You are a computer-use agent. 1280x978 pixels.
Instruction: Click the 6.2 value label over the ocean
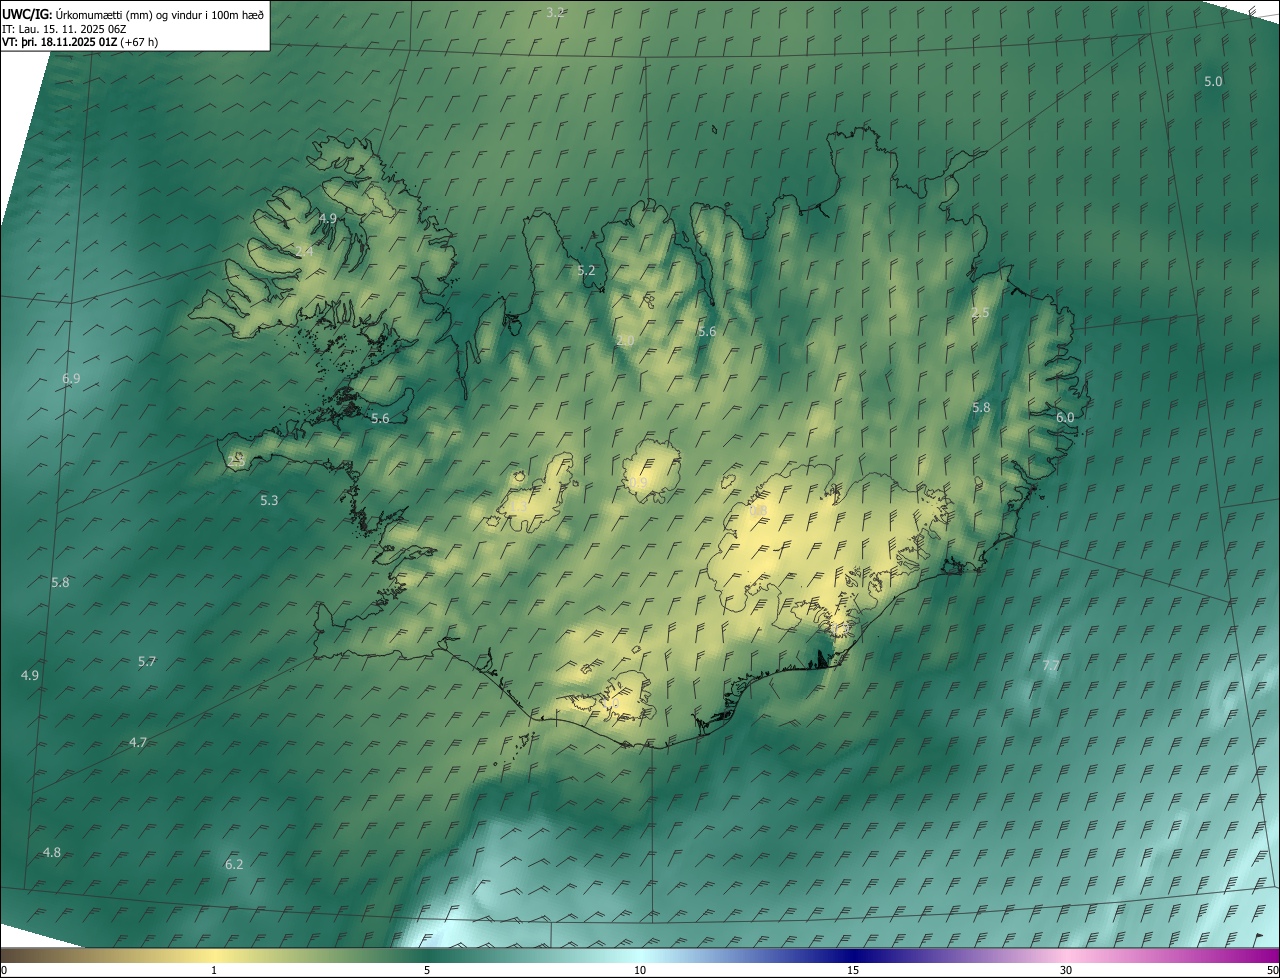[234, 864]
